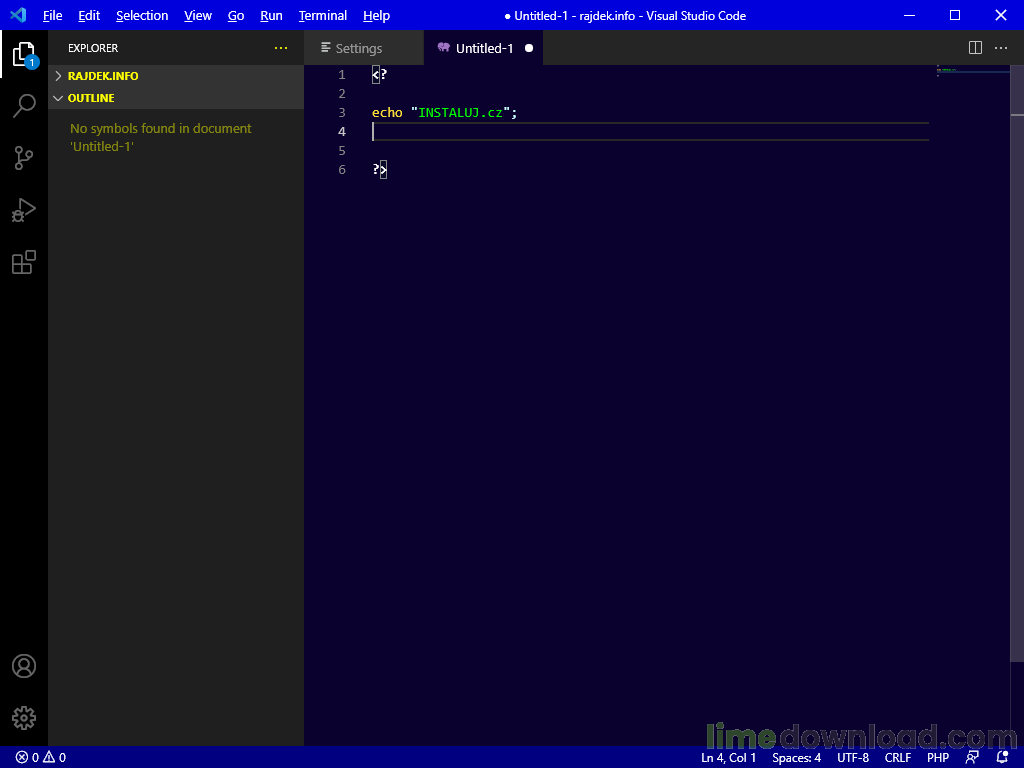Change the CRLF end of line sequence
1024x768 pixels.
(897, 758)
